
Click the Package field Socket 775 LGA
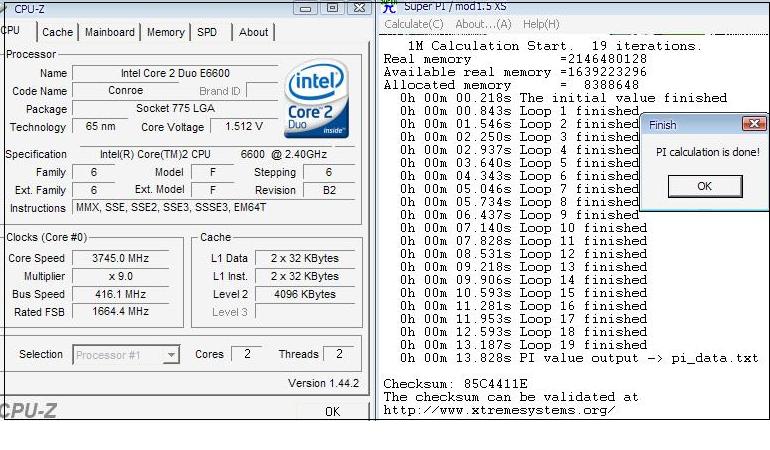pos(175,108)
